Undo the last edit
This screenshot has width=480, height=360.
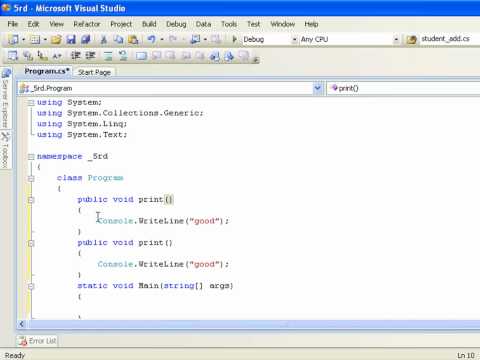pos(152,39)
